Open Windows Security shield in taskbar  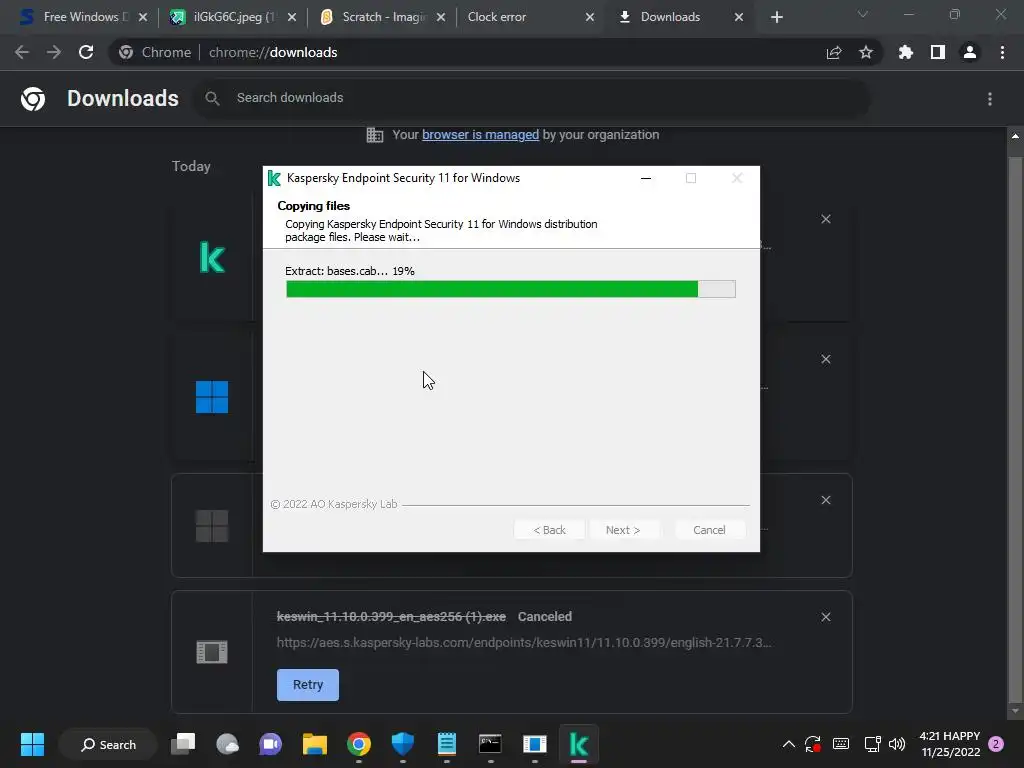click(402, 744)
